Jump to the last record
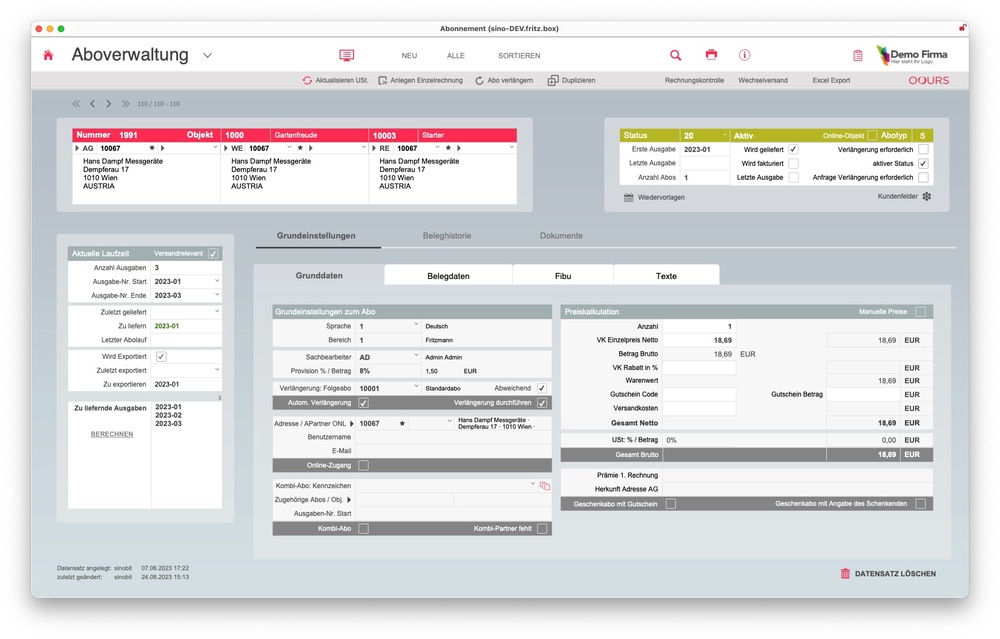 [126, 103]
